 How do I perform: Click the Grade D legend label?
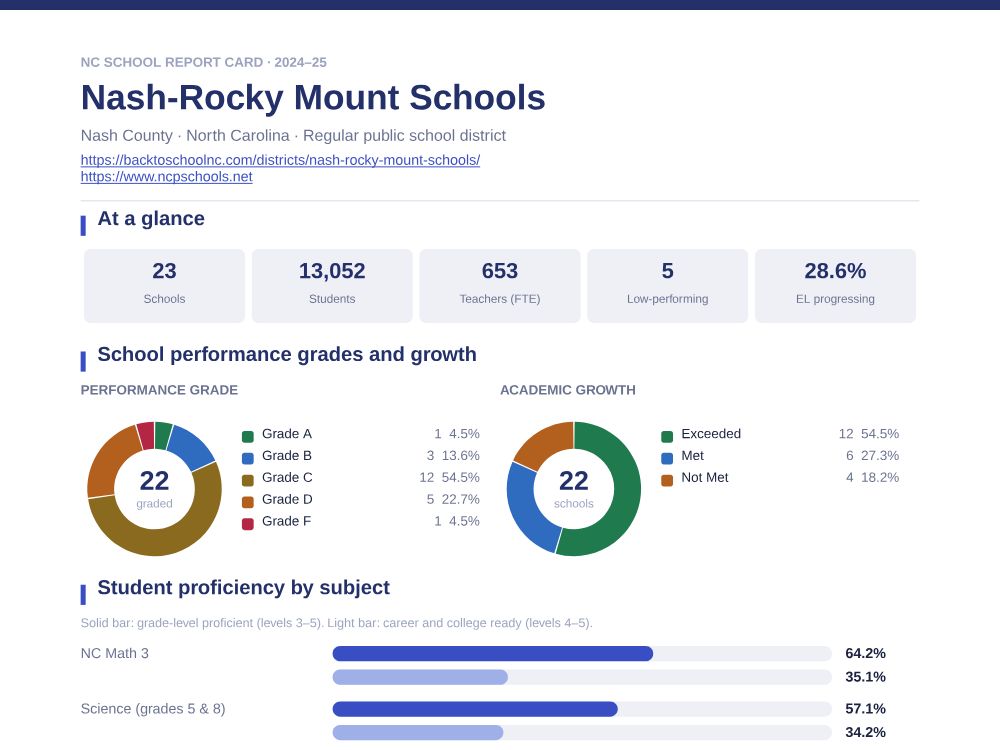point(288,499)
